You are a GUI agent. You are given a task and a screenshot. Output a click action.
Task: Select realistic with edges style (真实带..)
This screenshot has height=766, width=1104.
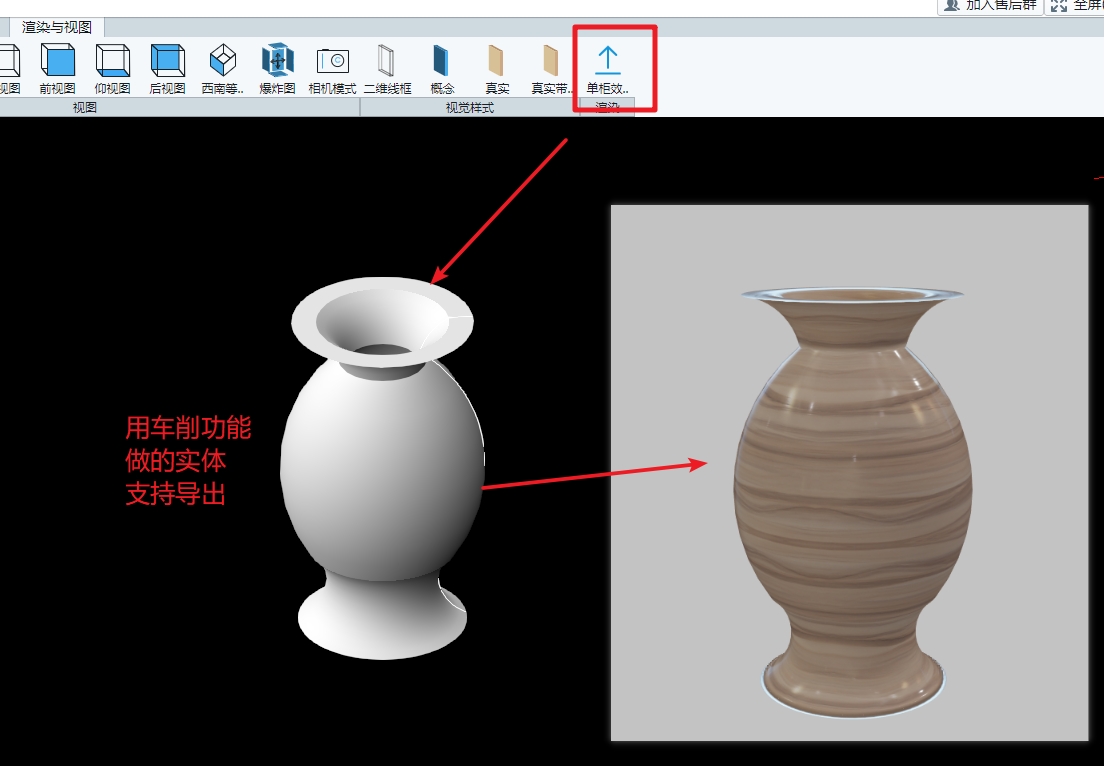tap(552, 68)
